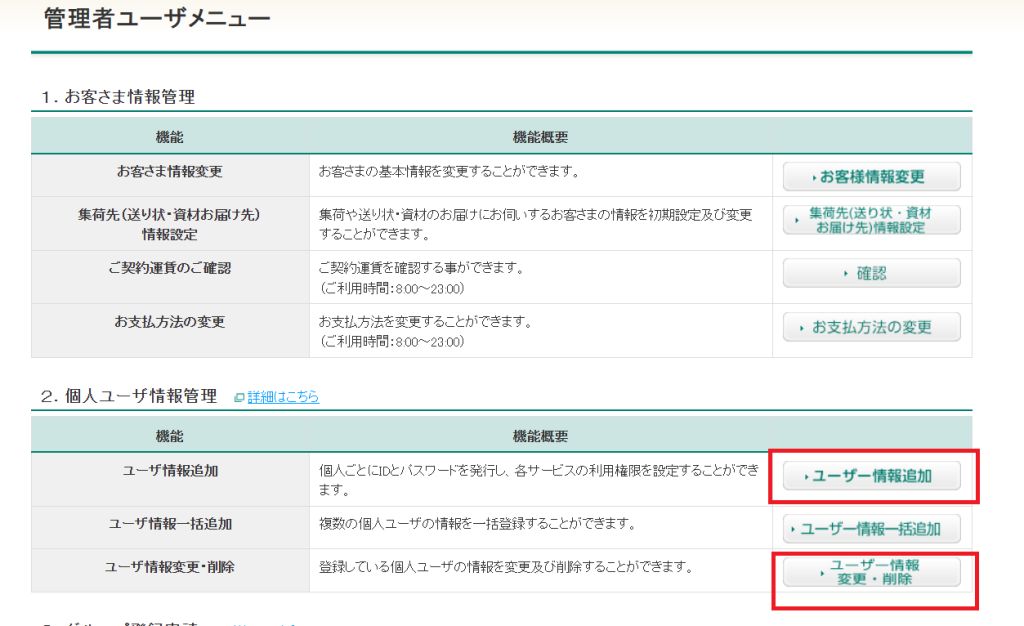Click the new-window icon beside 詳細はこちら
This screenshot has height=626, width=1024.
239,398
